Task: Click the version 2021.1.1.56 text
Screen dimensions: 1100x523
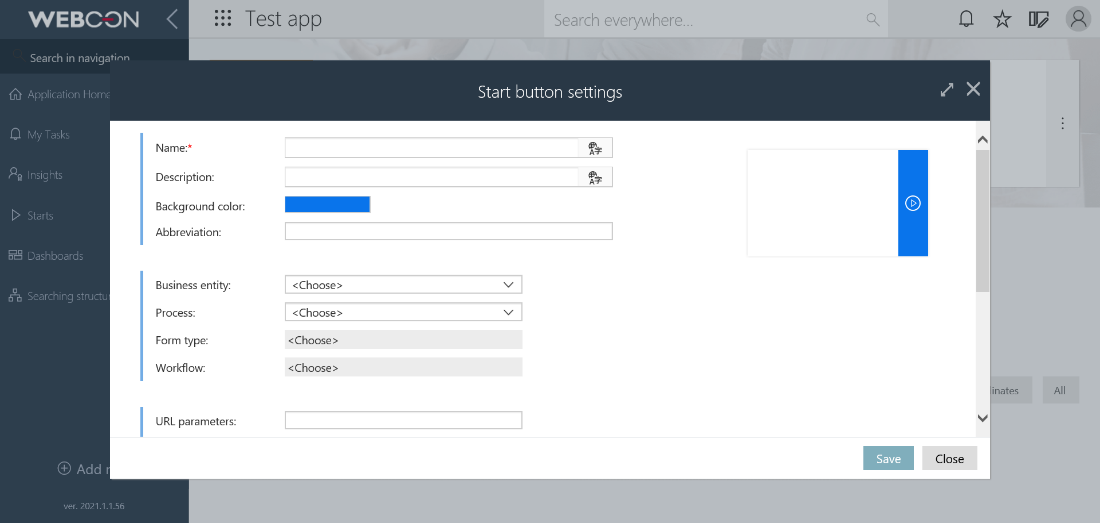Action: [x=94, y=505]
